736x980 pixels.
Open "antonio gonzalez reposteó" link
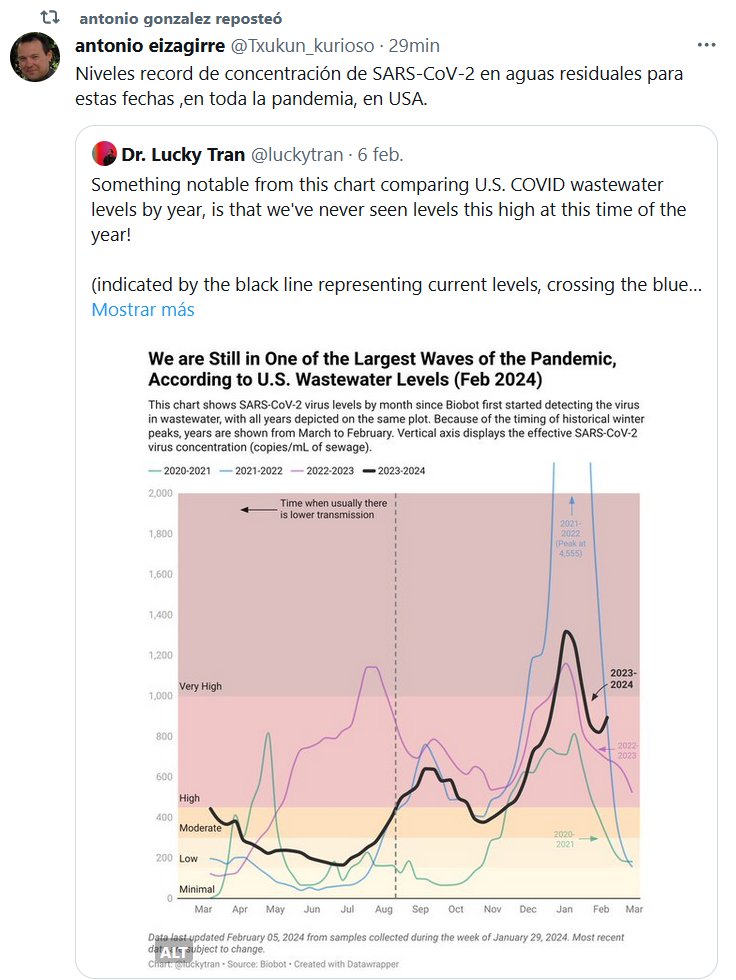point(179,19)
